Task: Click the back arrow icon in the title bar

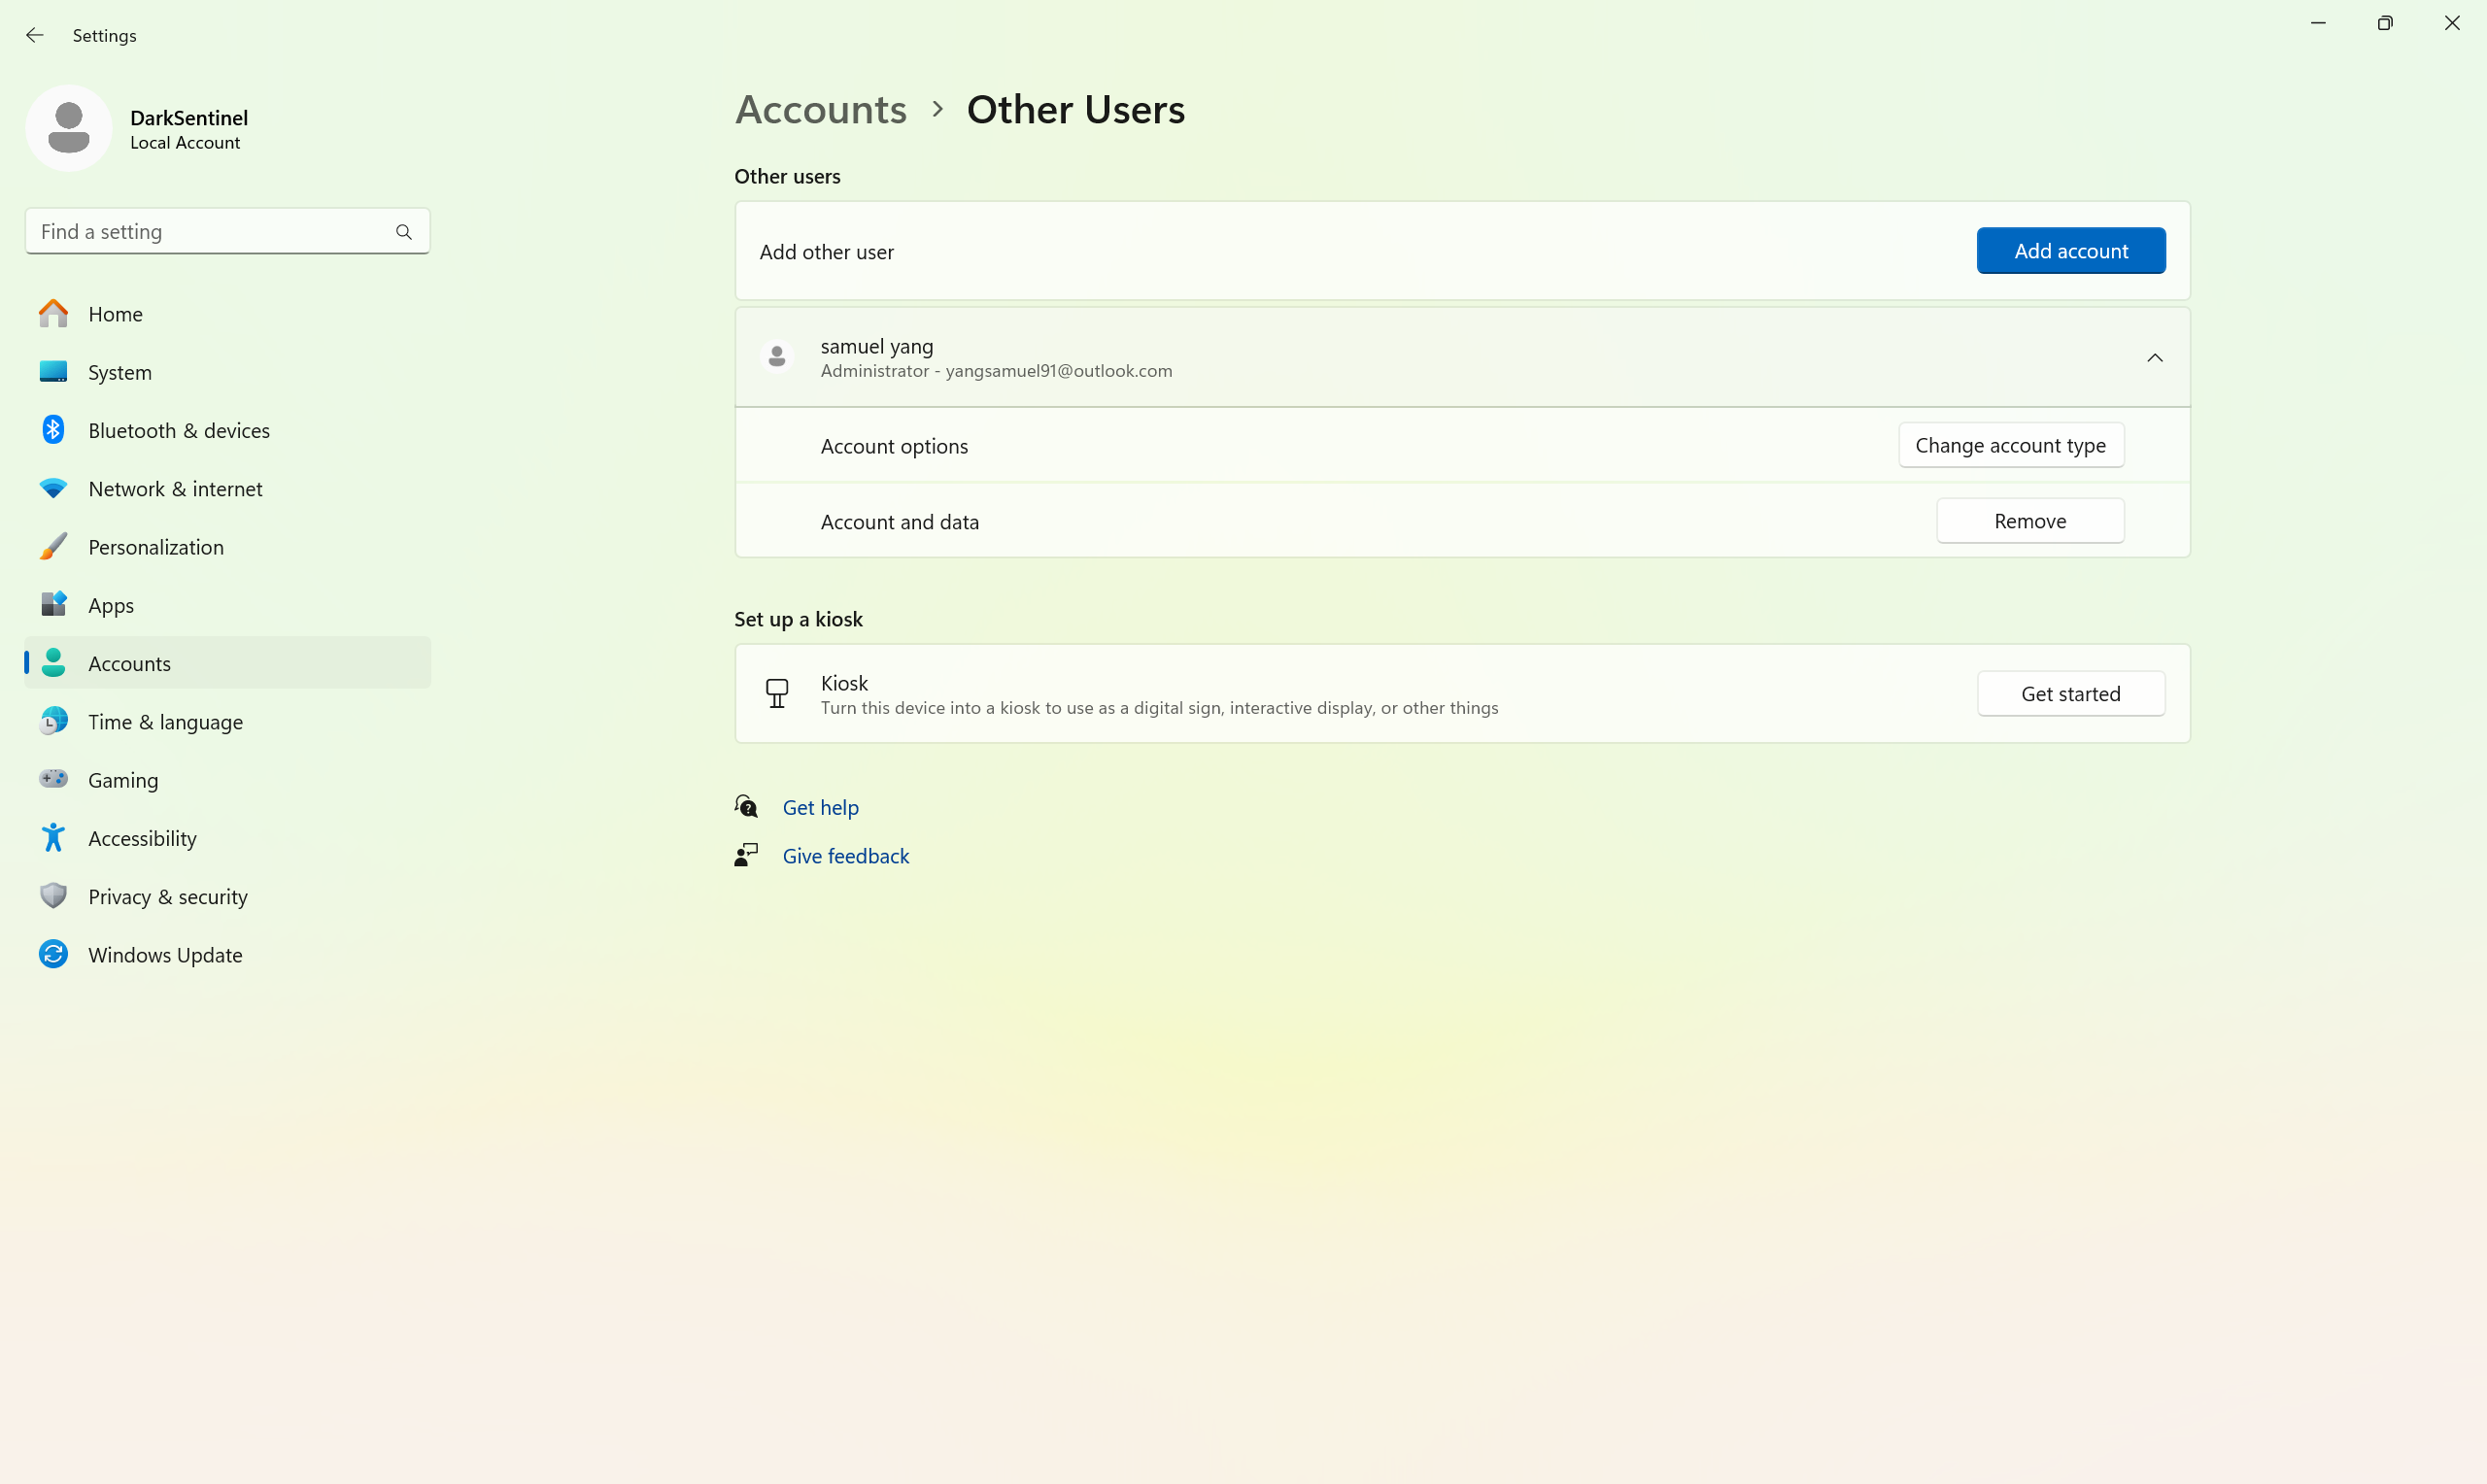Action: [35, 35]
